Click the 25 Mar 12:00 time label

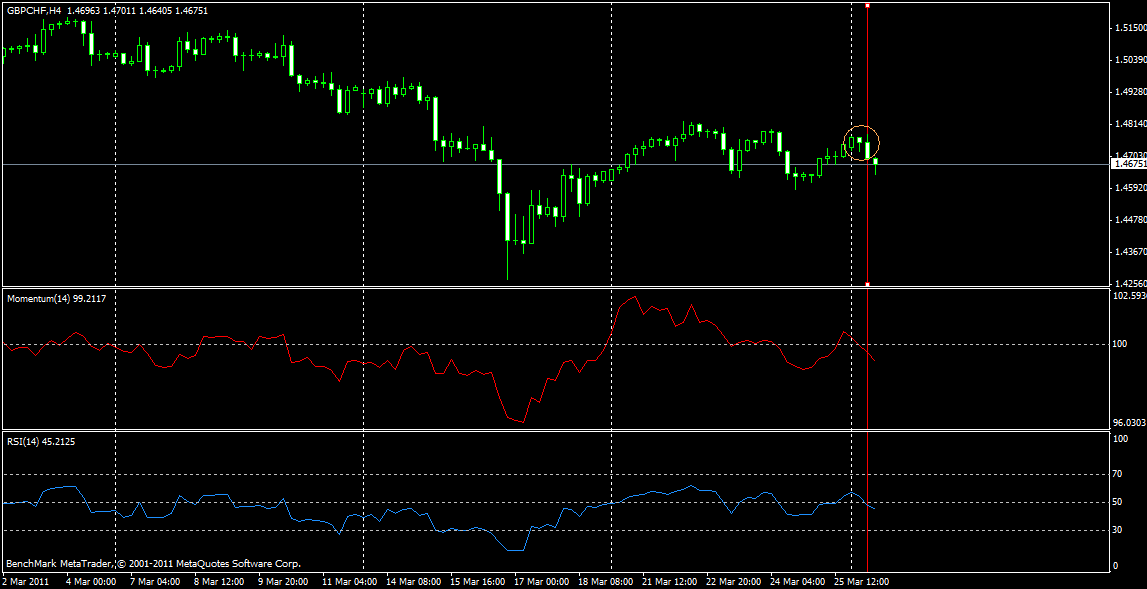coord(863,582)
